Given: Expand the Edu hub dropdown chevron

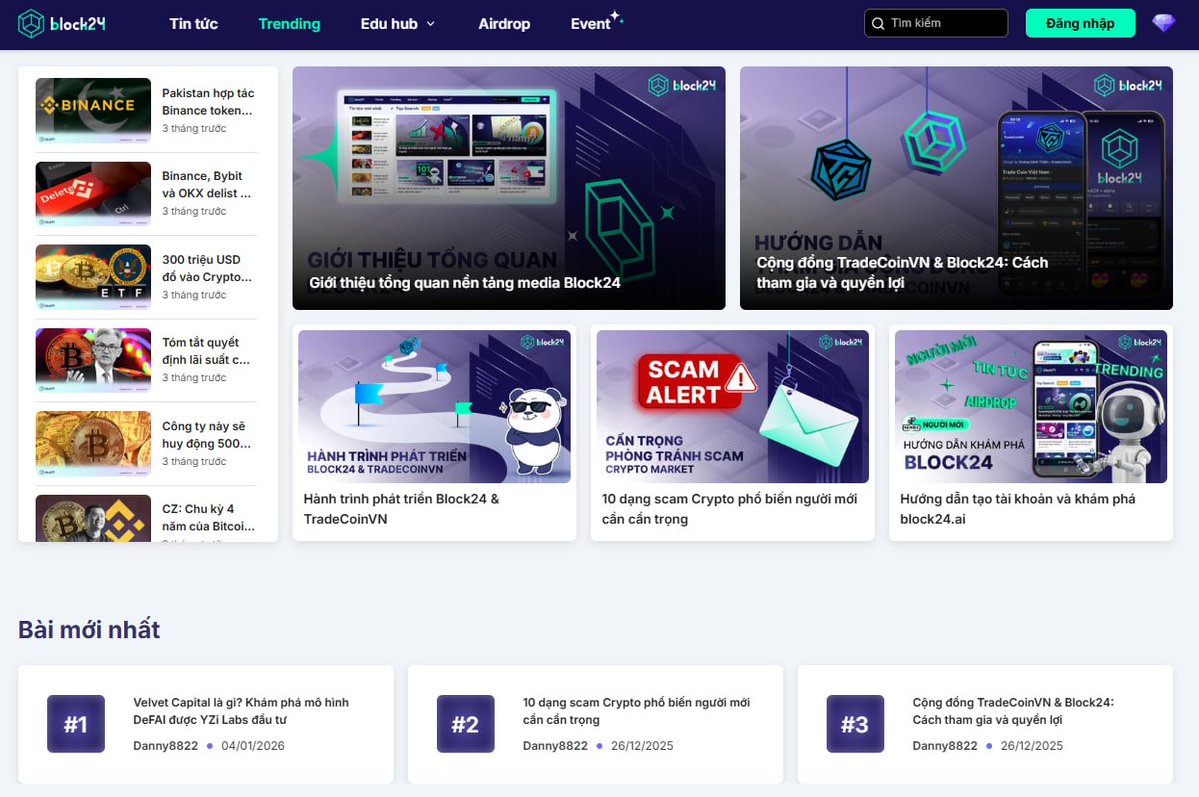Looking at the screenshot, I should tap(431, 24).
